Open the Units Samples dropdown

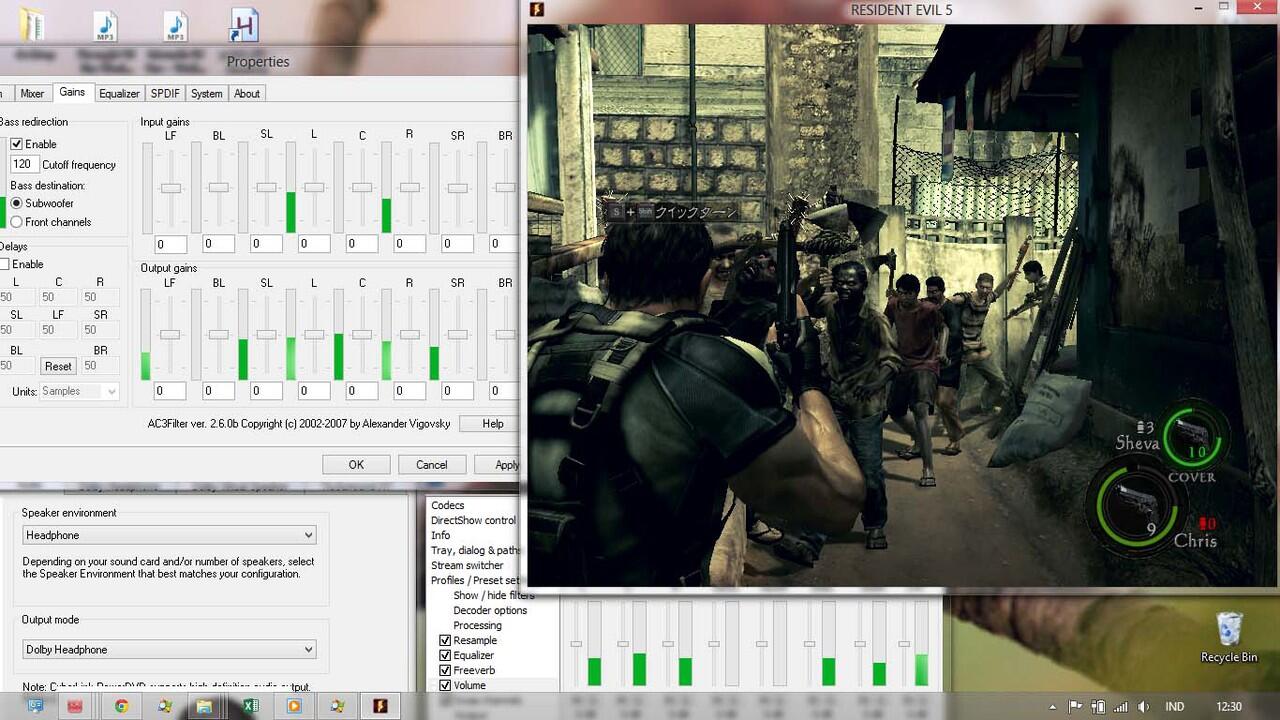click(79, 391)
